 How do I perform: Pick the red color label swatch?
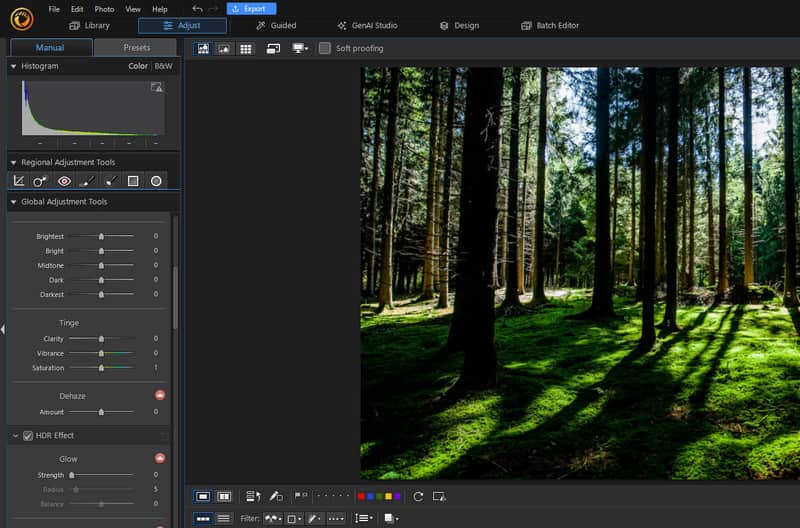pos(361,496)
